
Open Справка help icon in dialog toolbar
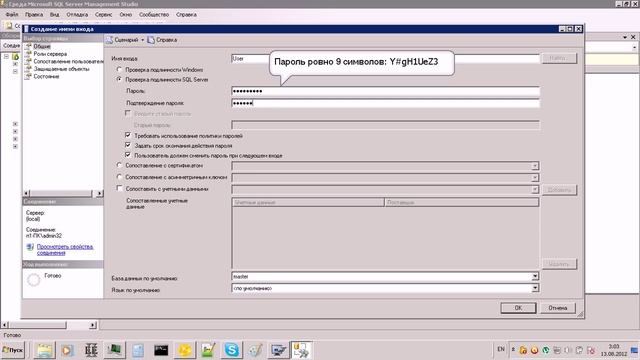click(151, 40)
